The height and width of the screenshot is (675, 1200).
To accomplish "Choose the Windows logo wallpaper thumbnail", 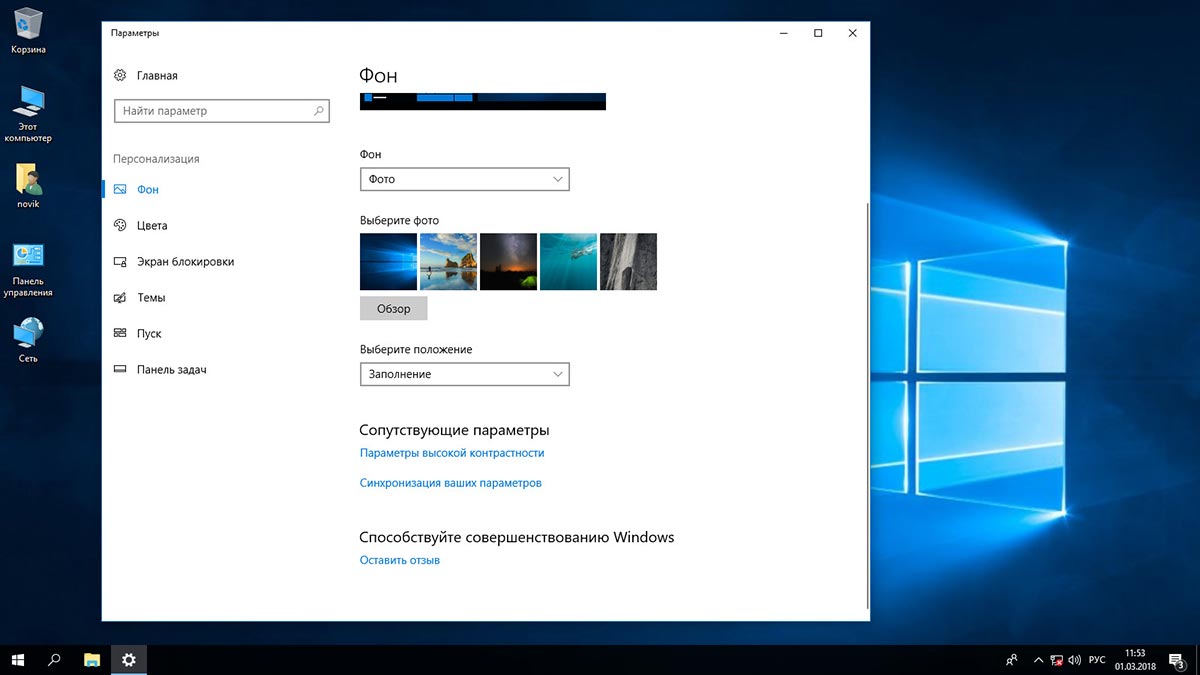I will 388,261.
